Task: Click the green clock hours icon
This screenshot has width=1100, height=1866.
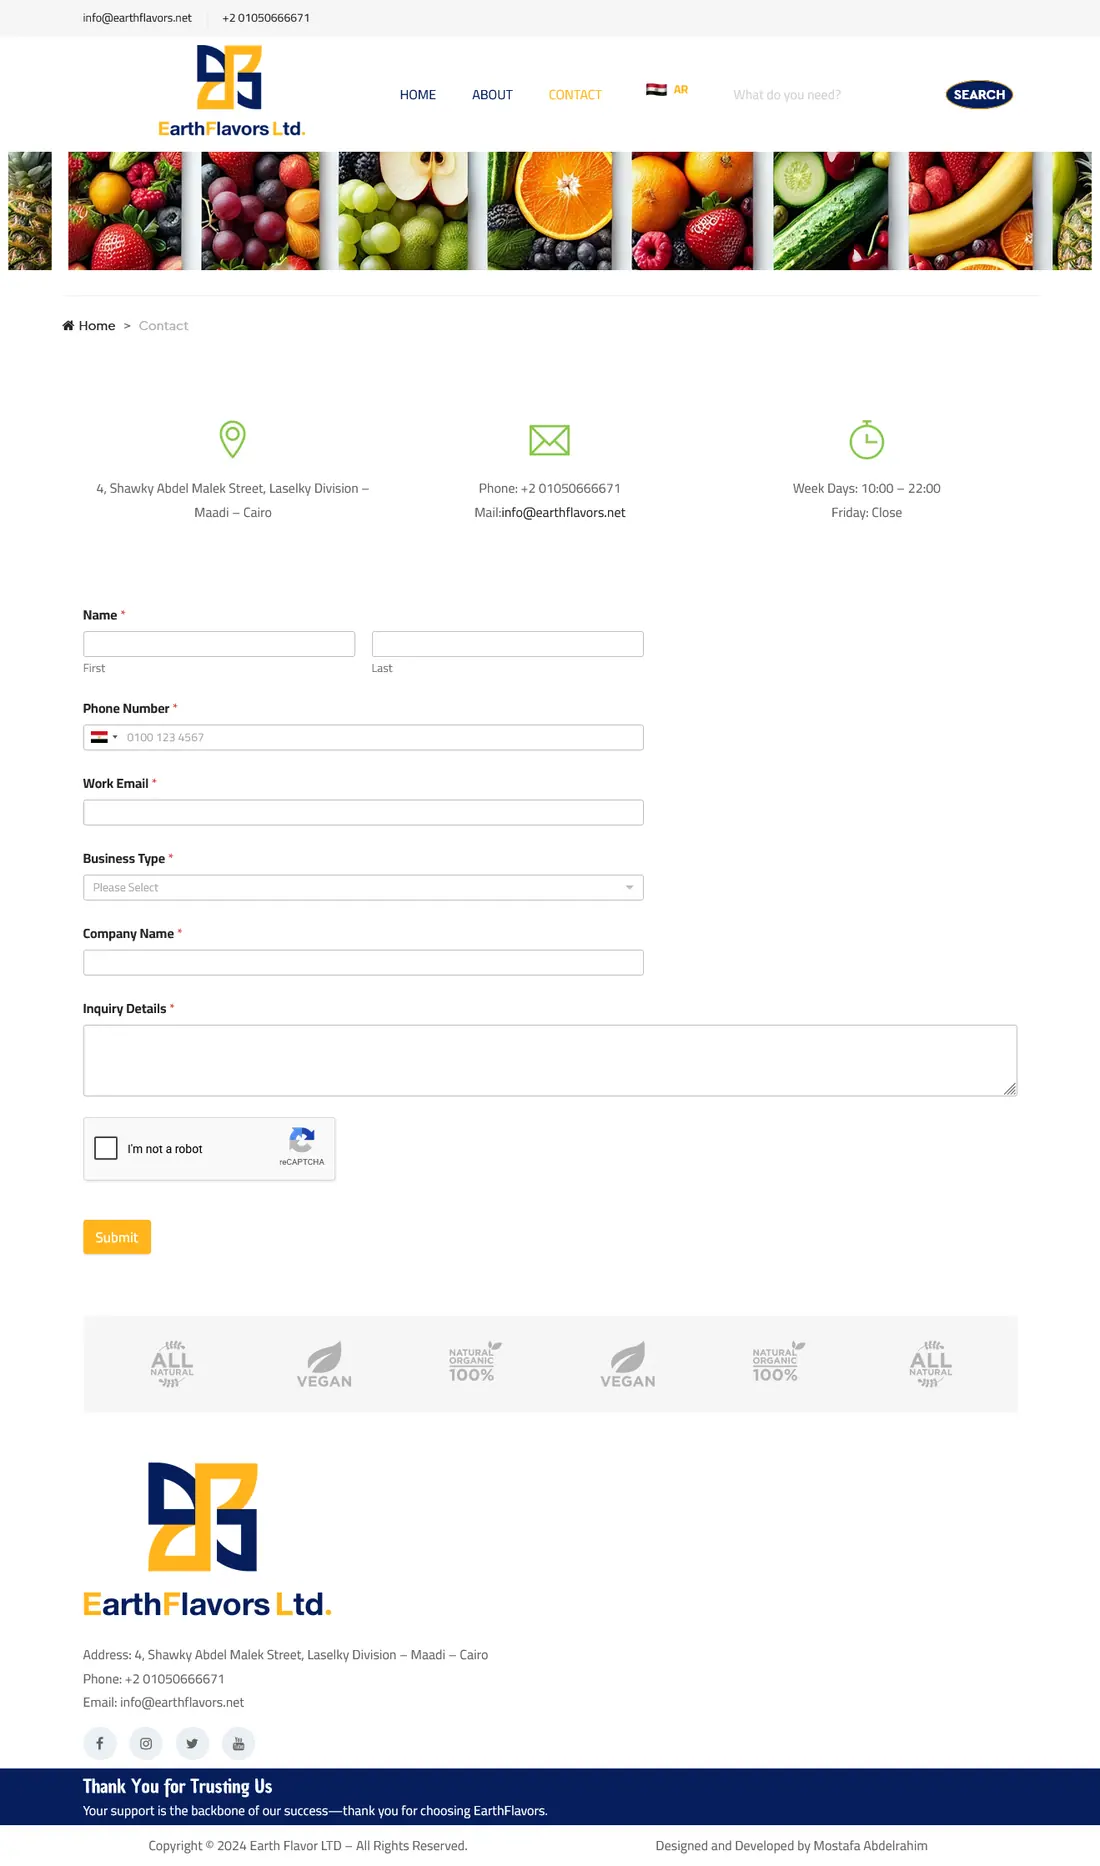Action: (866, 439)
